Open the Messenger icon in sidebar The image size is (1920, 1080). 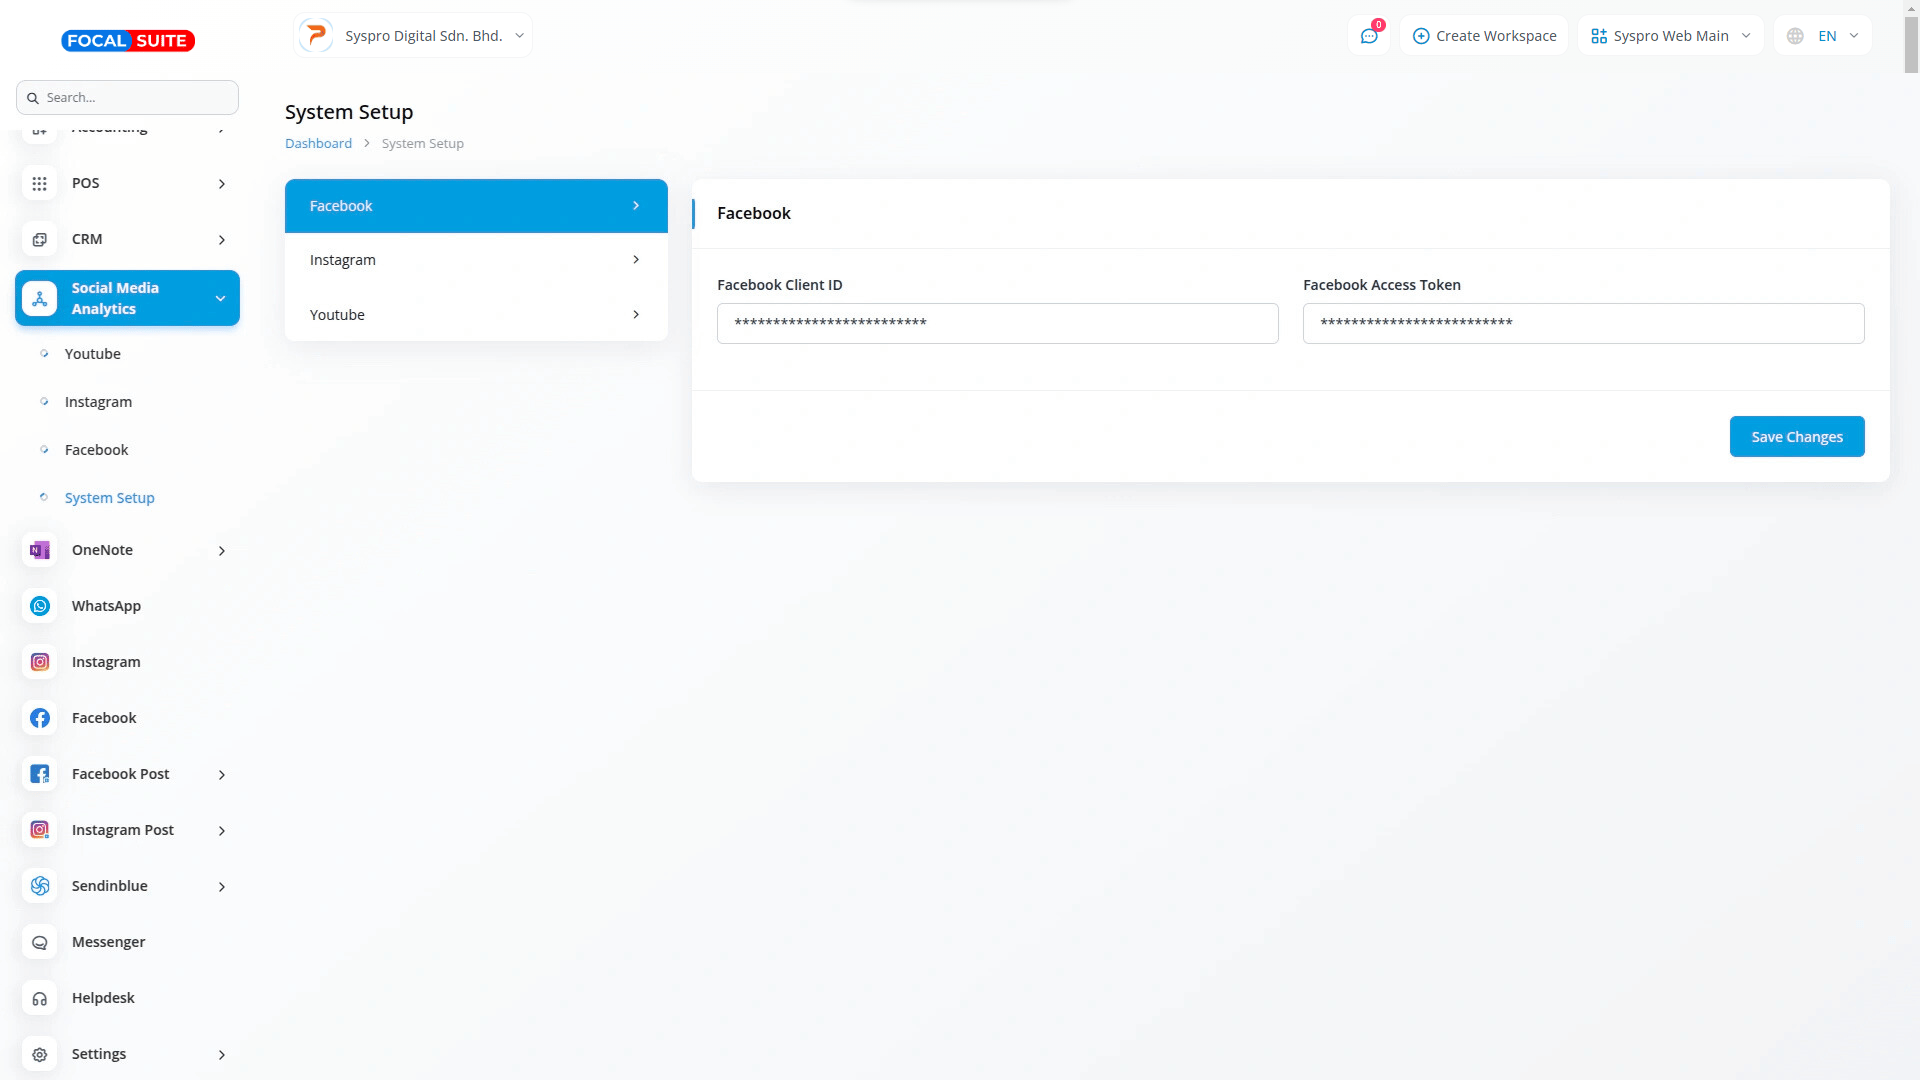(x=40, y=942)
